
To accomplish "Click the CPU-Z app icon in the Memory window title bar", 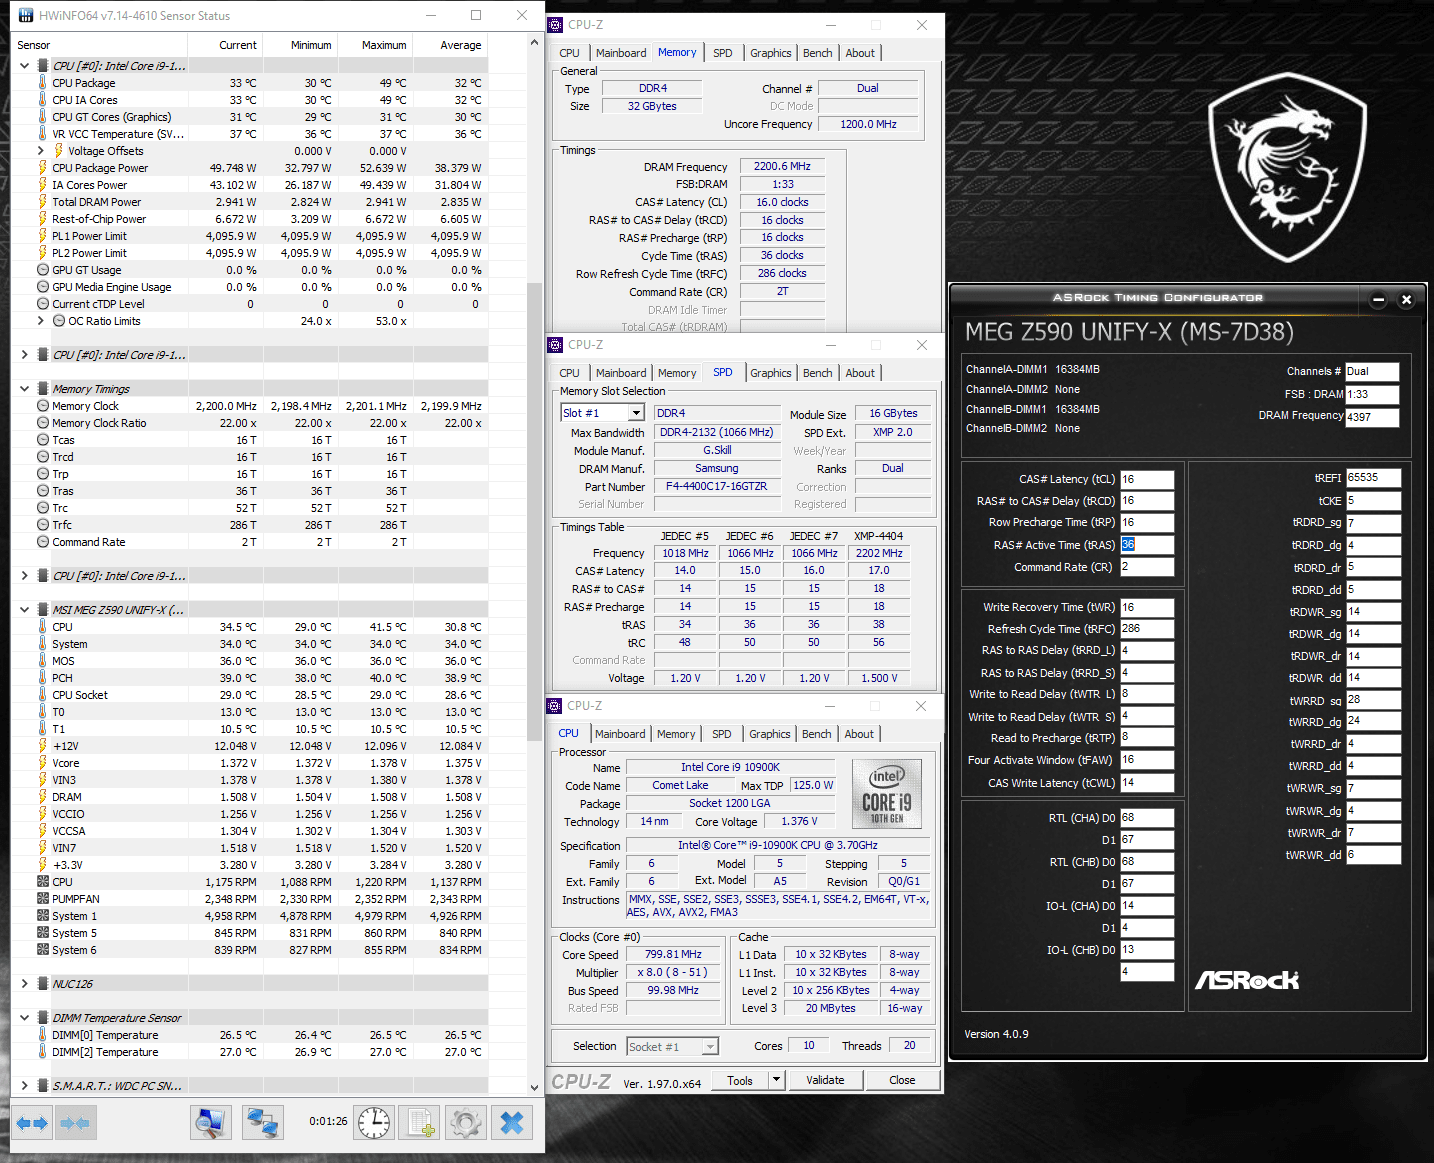I will 555,25.
